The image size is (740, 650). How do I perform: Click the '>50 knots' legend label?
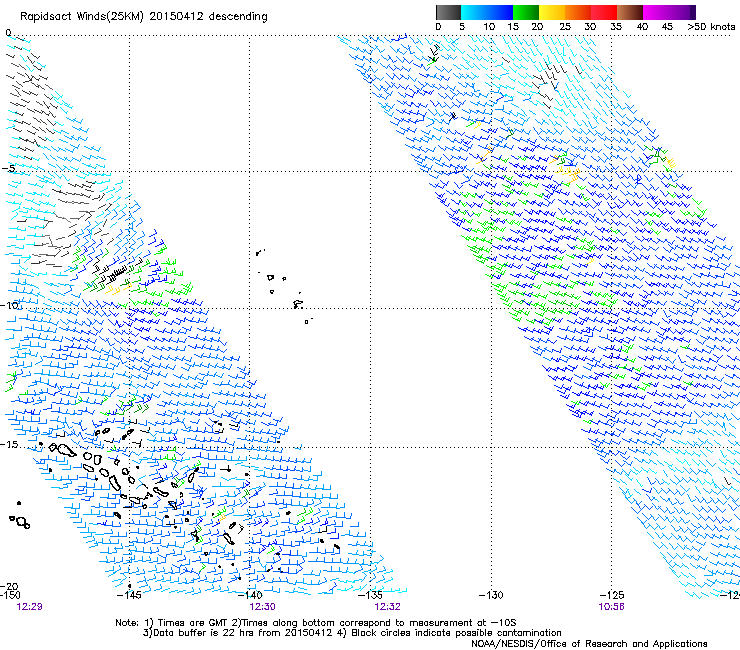tap(711, 27)
